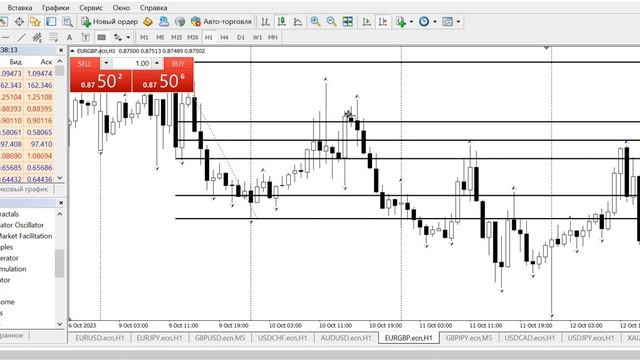Screen dimensions: 640x360
Task: Select the text tool A icon
Action: 69,38
